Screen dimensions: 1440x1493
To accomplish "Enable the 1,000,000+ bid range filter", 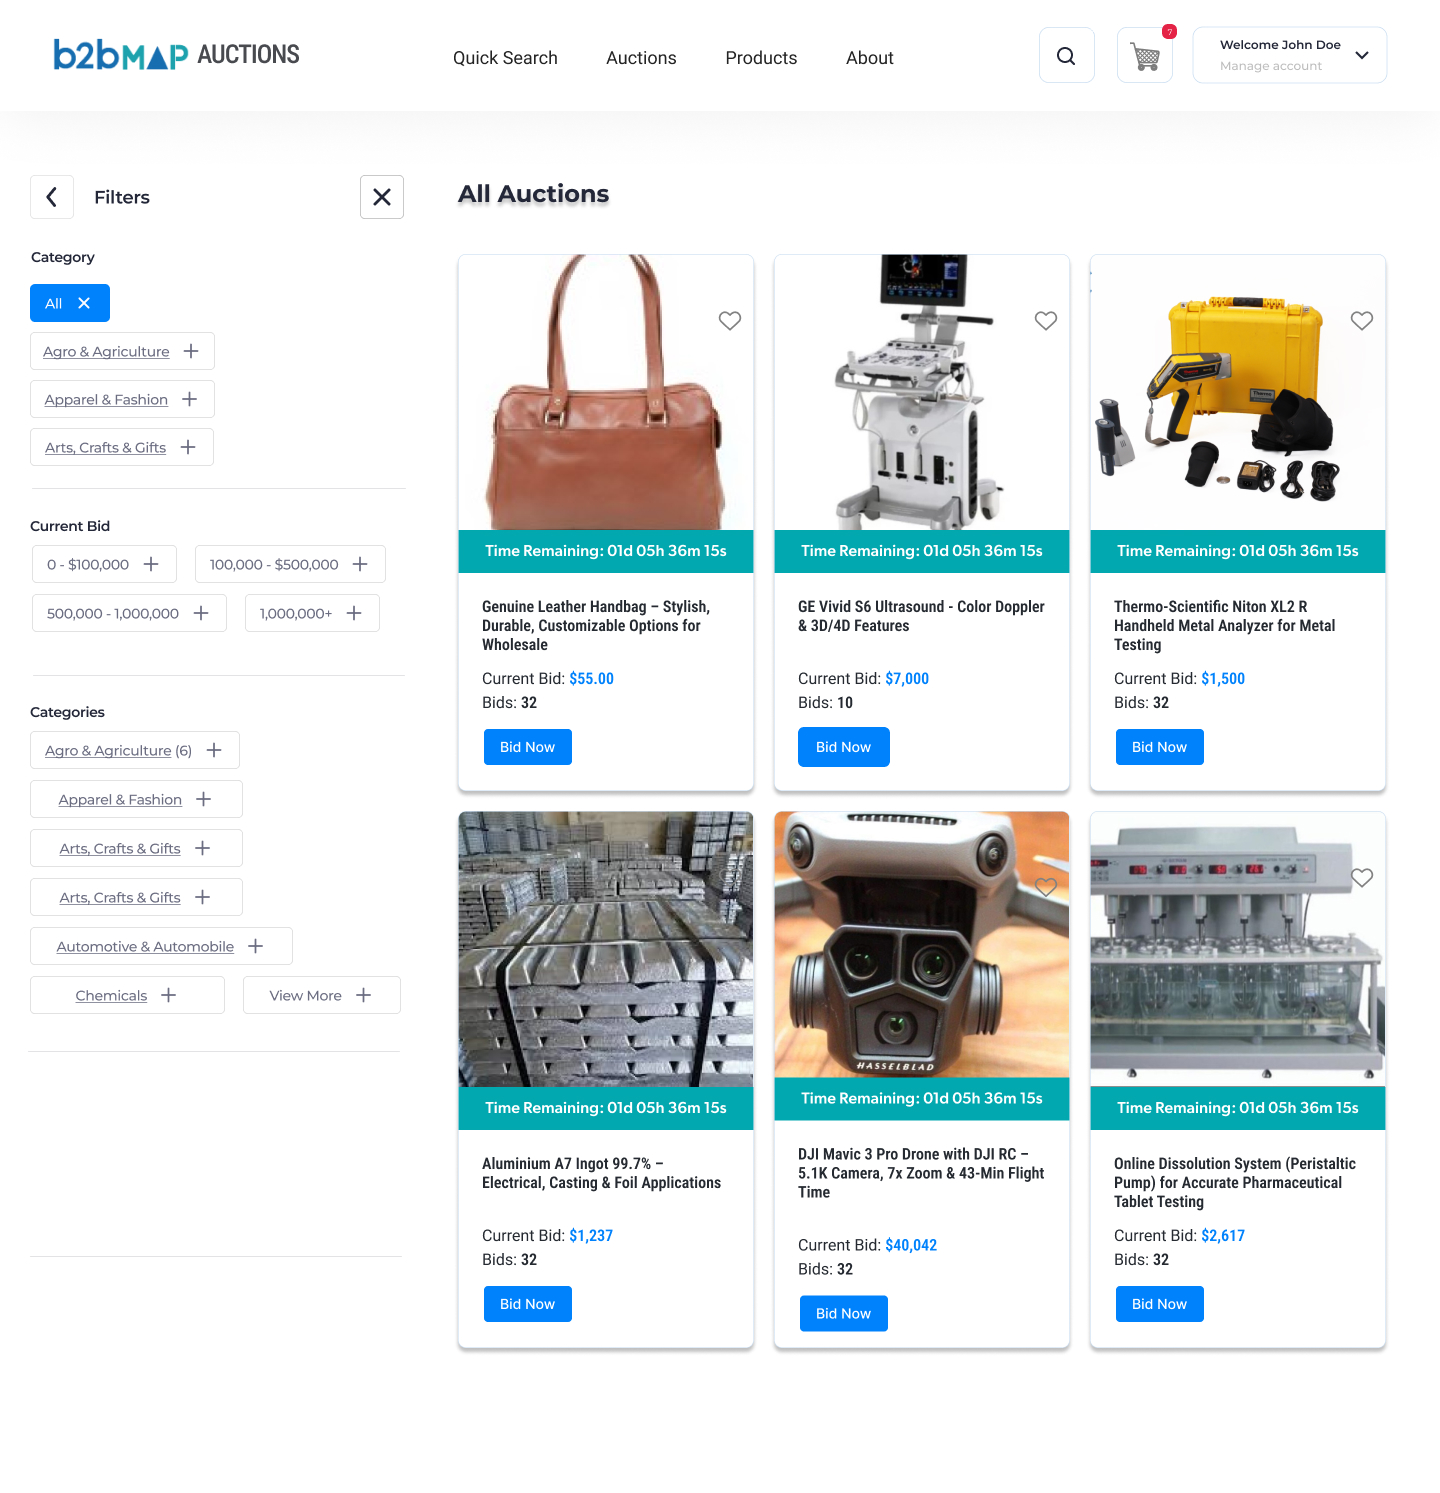I will coord(312,613).
